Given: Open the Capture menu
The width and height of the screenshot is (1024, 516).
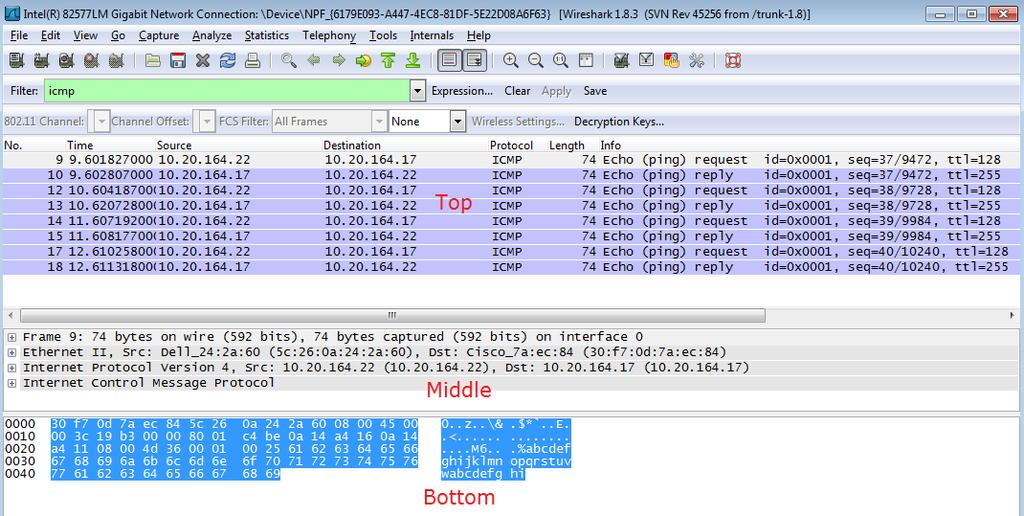Looking at the screenshot, I should pos(159,35).
